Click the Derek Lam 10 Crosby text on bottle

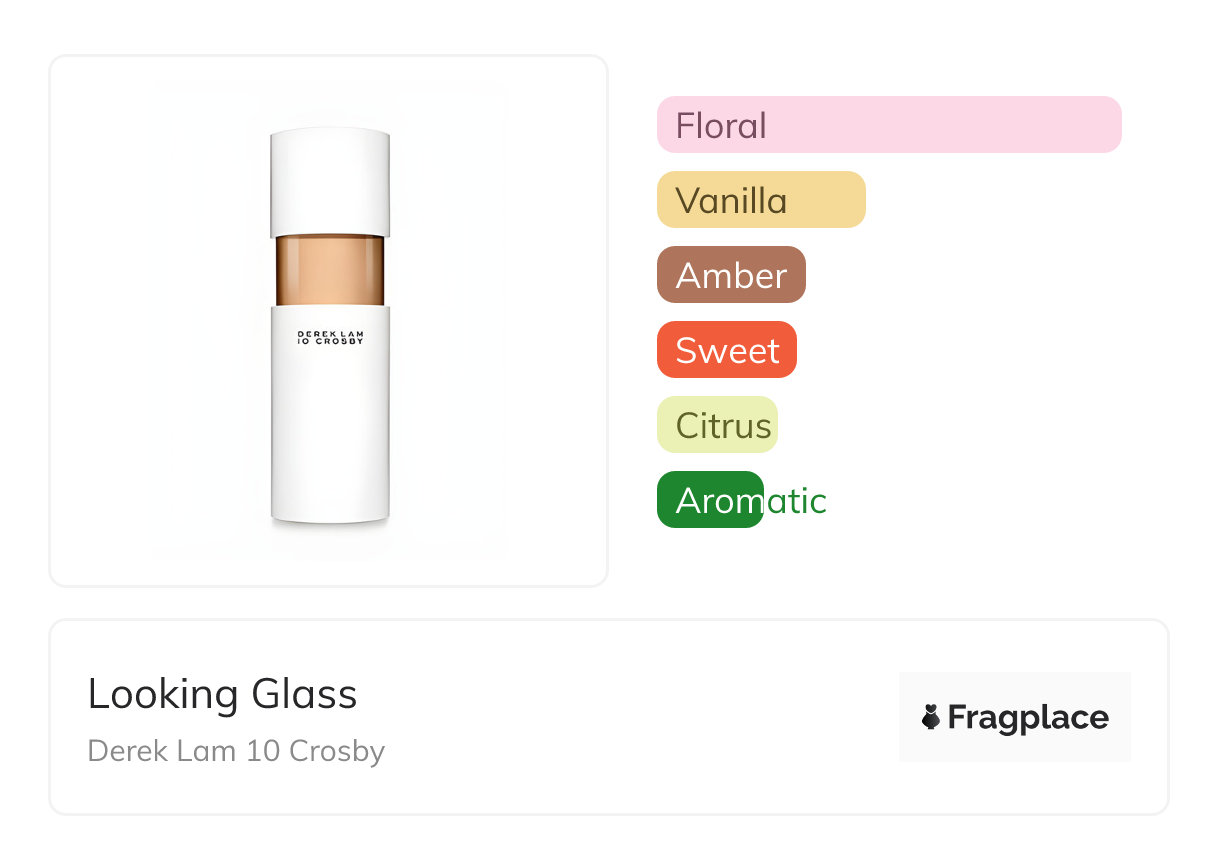pos(330,337)
